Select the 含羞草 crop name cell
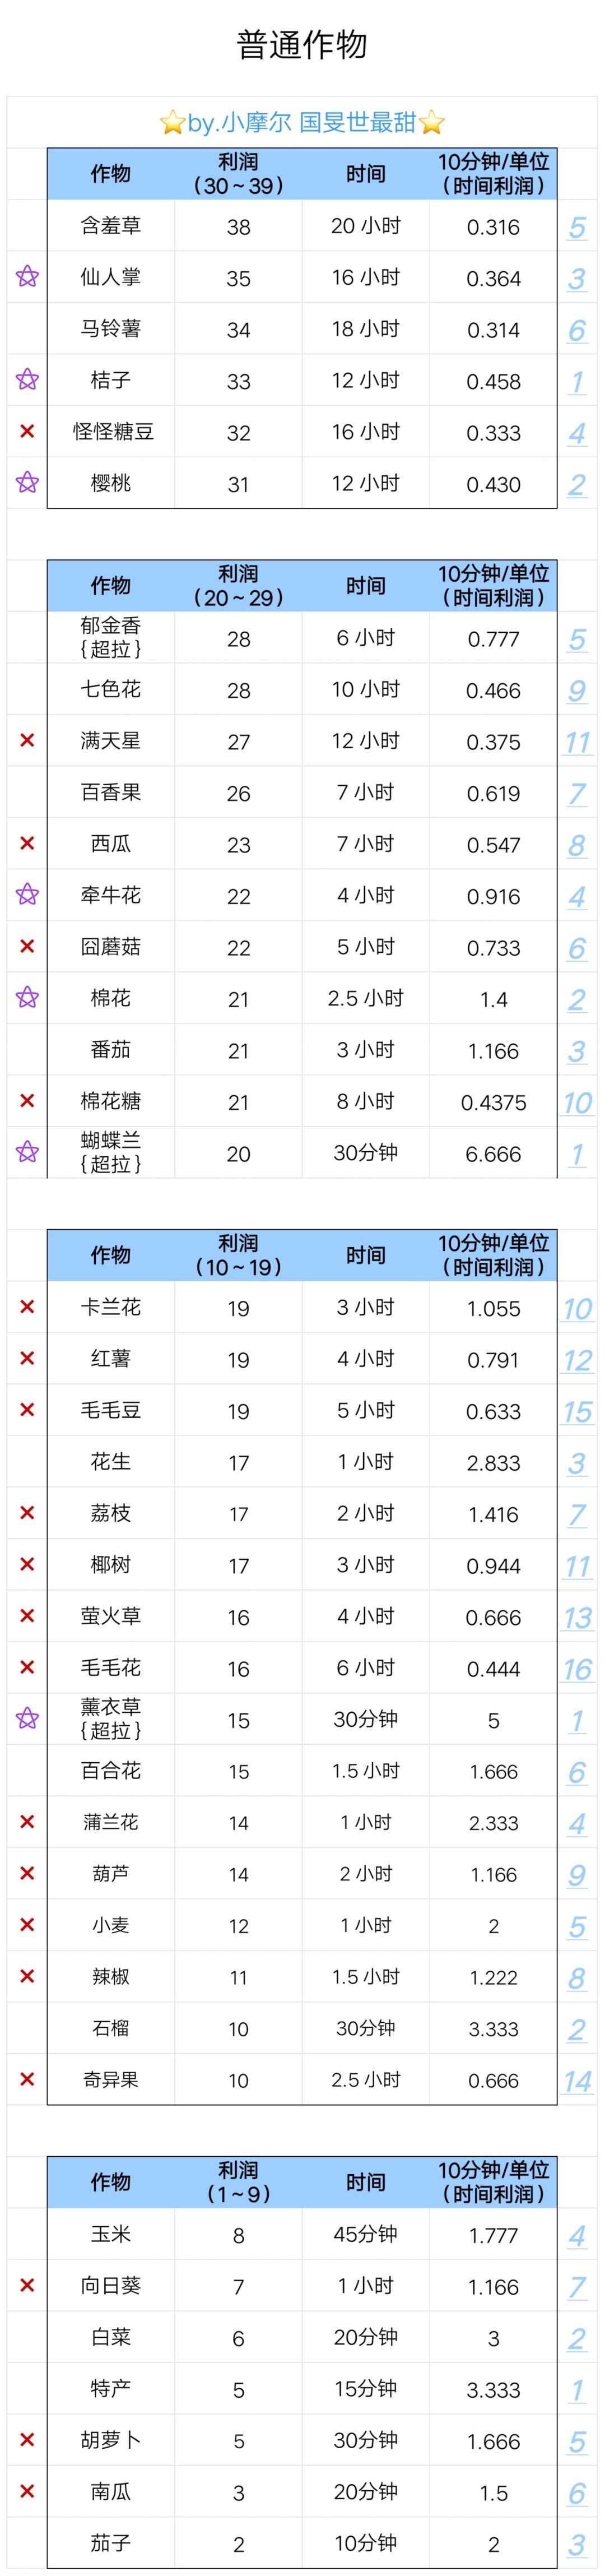Screen dimensions: 605x2576 tap(111, 226)
